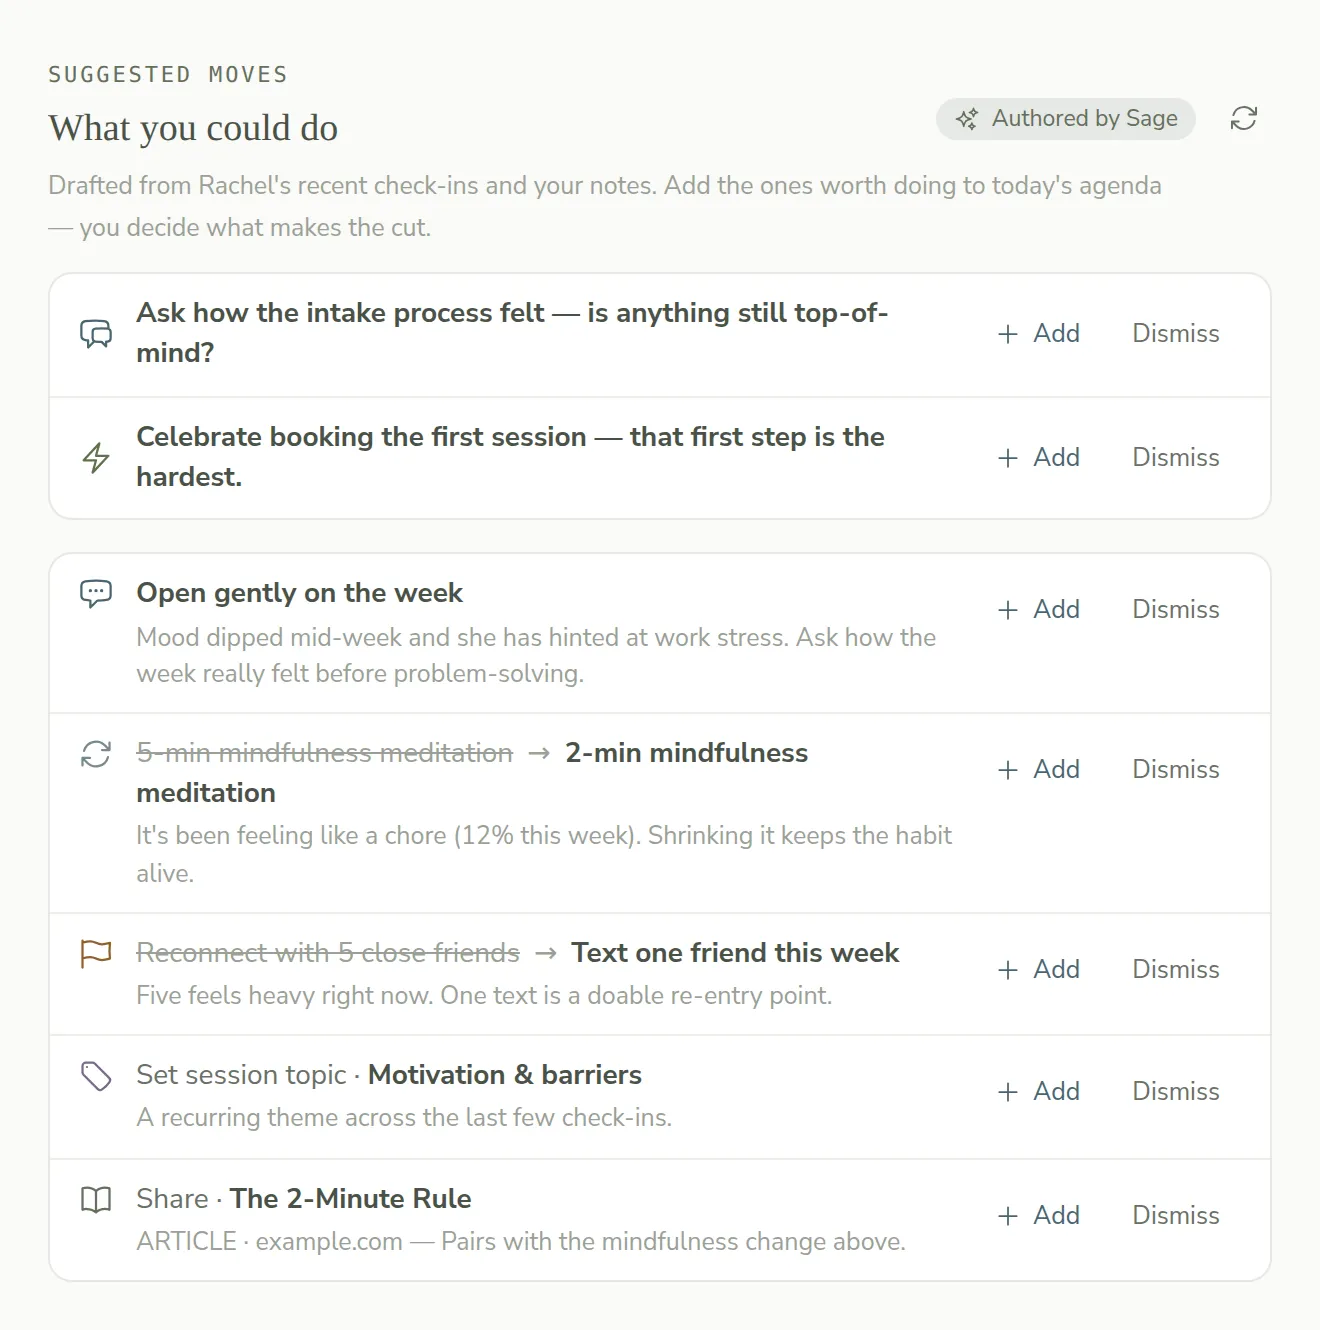Click the book icon beside The 2-Minute Rule
Screen dimensions: 1320x1330
click(96, 1199)
